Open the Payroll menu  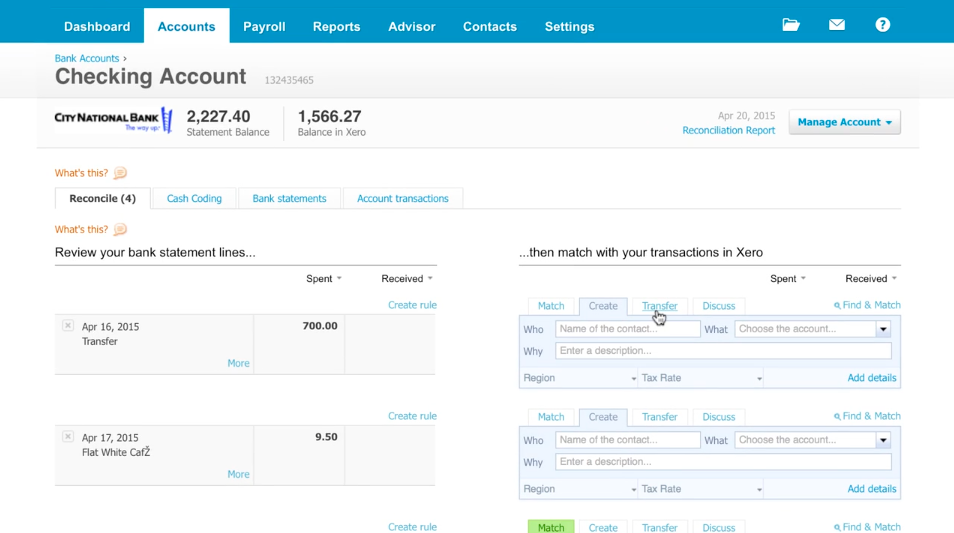coord(264,27)
